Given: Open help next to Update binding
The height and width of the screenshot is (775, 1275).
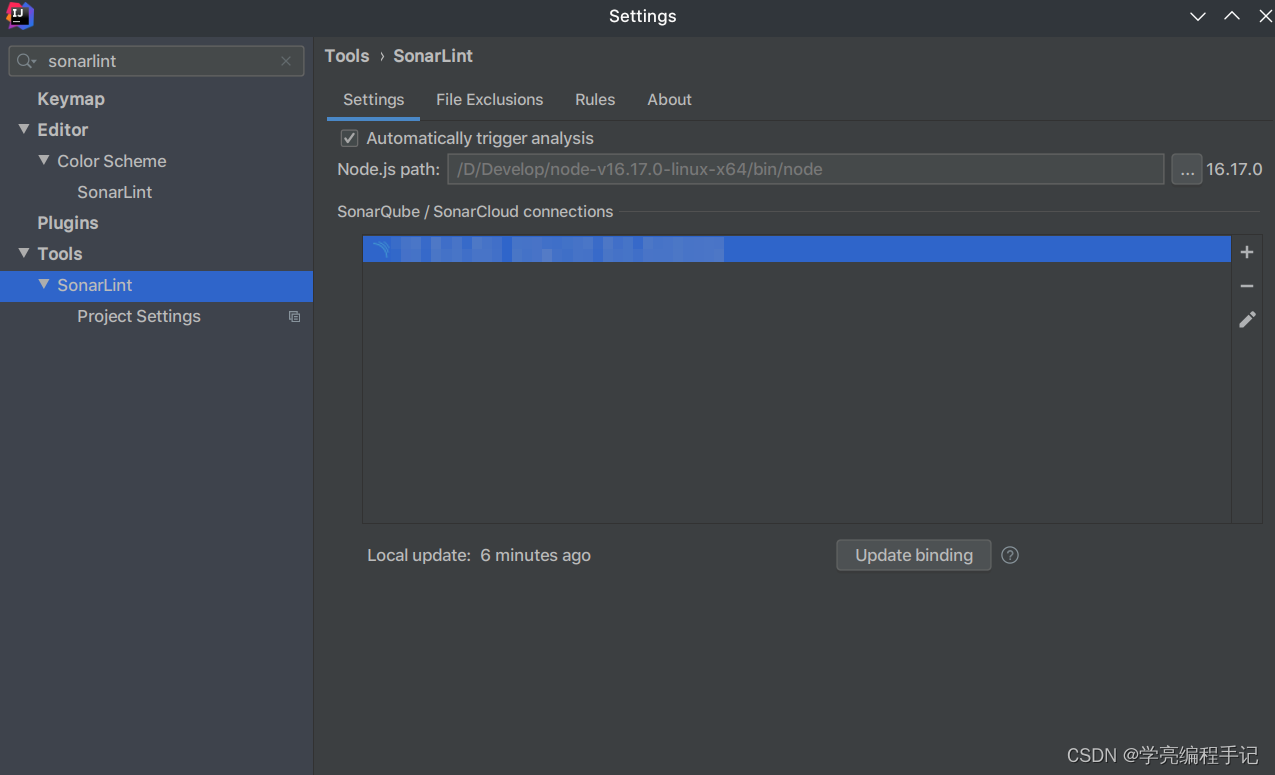Looking at the screenshot, I should [x=1009, y=555].
